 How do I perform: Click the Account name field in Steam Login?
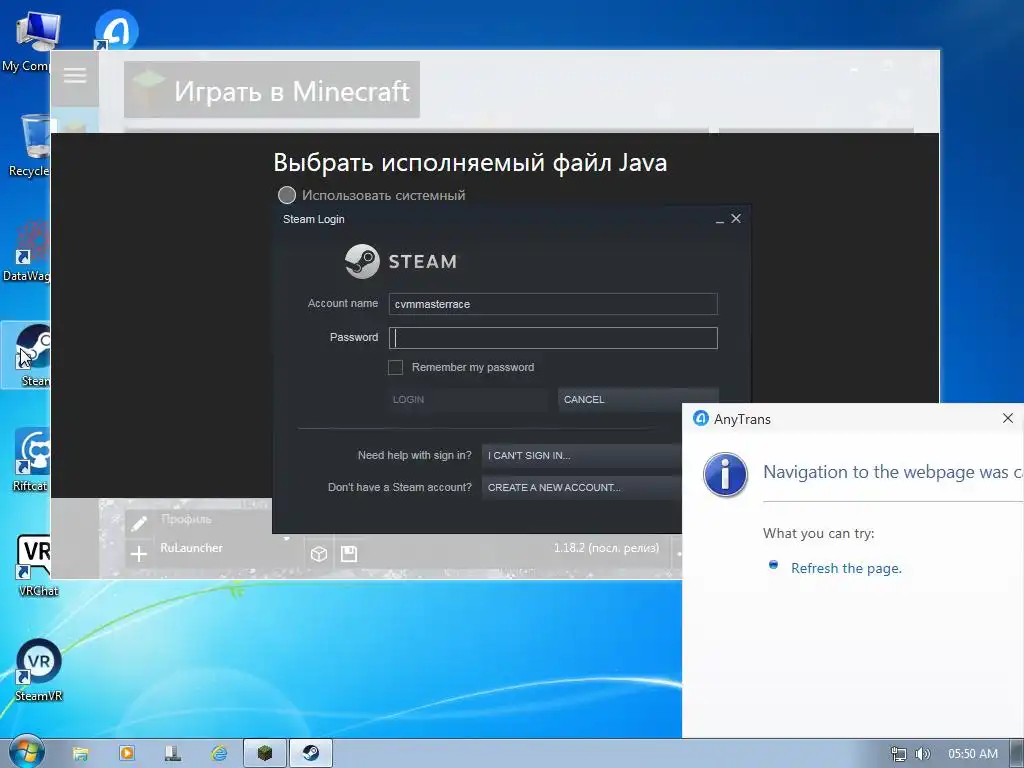point(552,304)
